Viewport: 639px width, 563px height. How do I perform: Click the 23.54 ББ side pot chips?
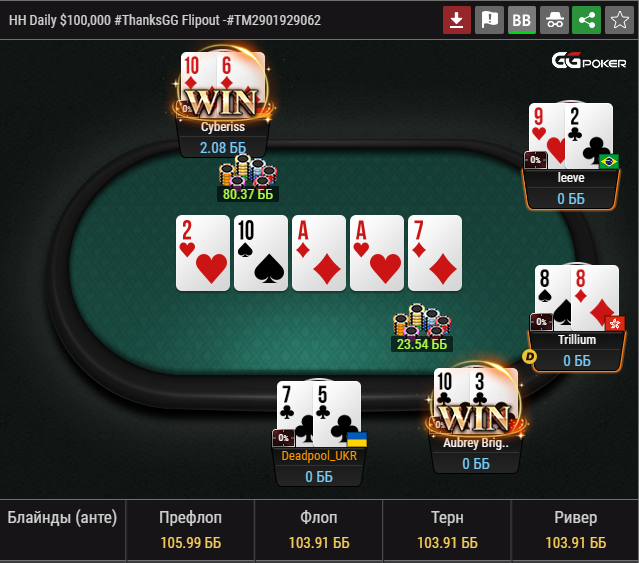[422, 328]
